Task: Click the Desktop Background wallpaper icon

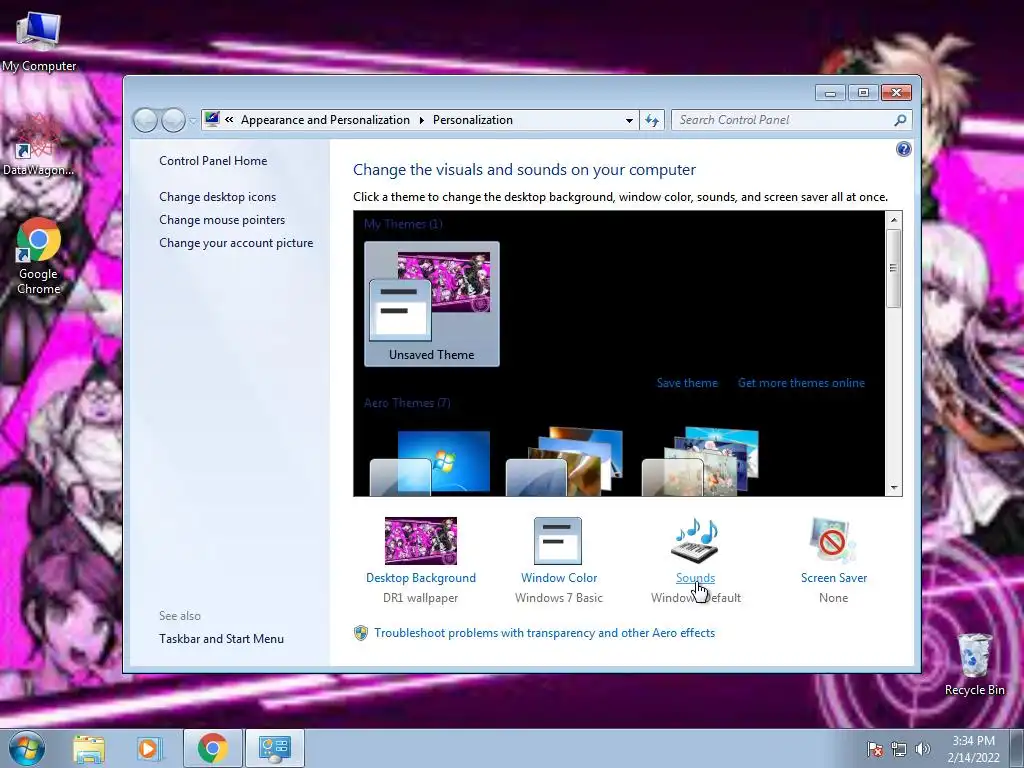Action: point(421,541)
